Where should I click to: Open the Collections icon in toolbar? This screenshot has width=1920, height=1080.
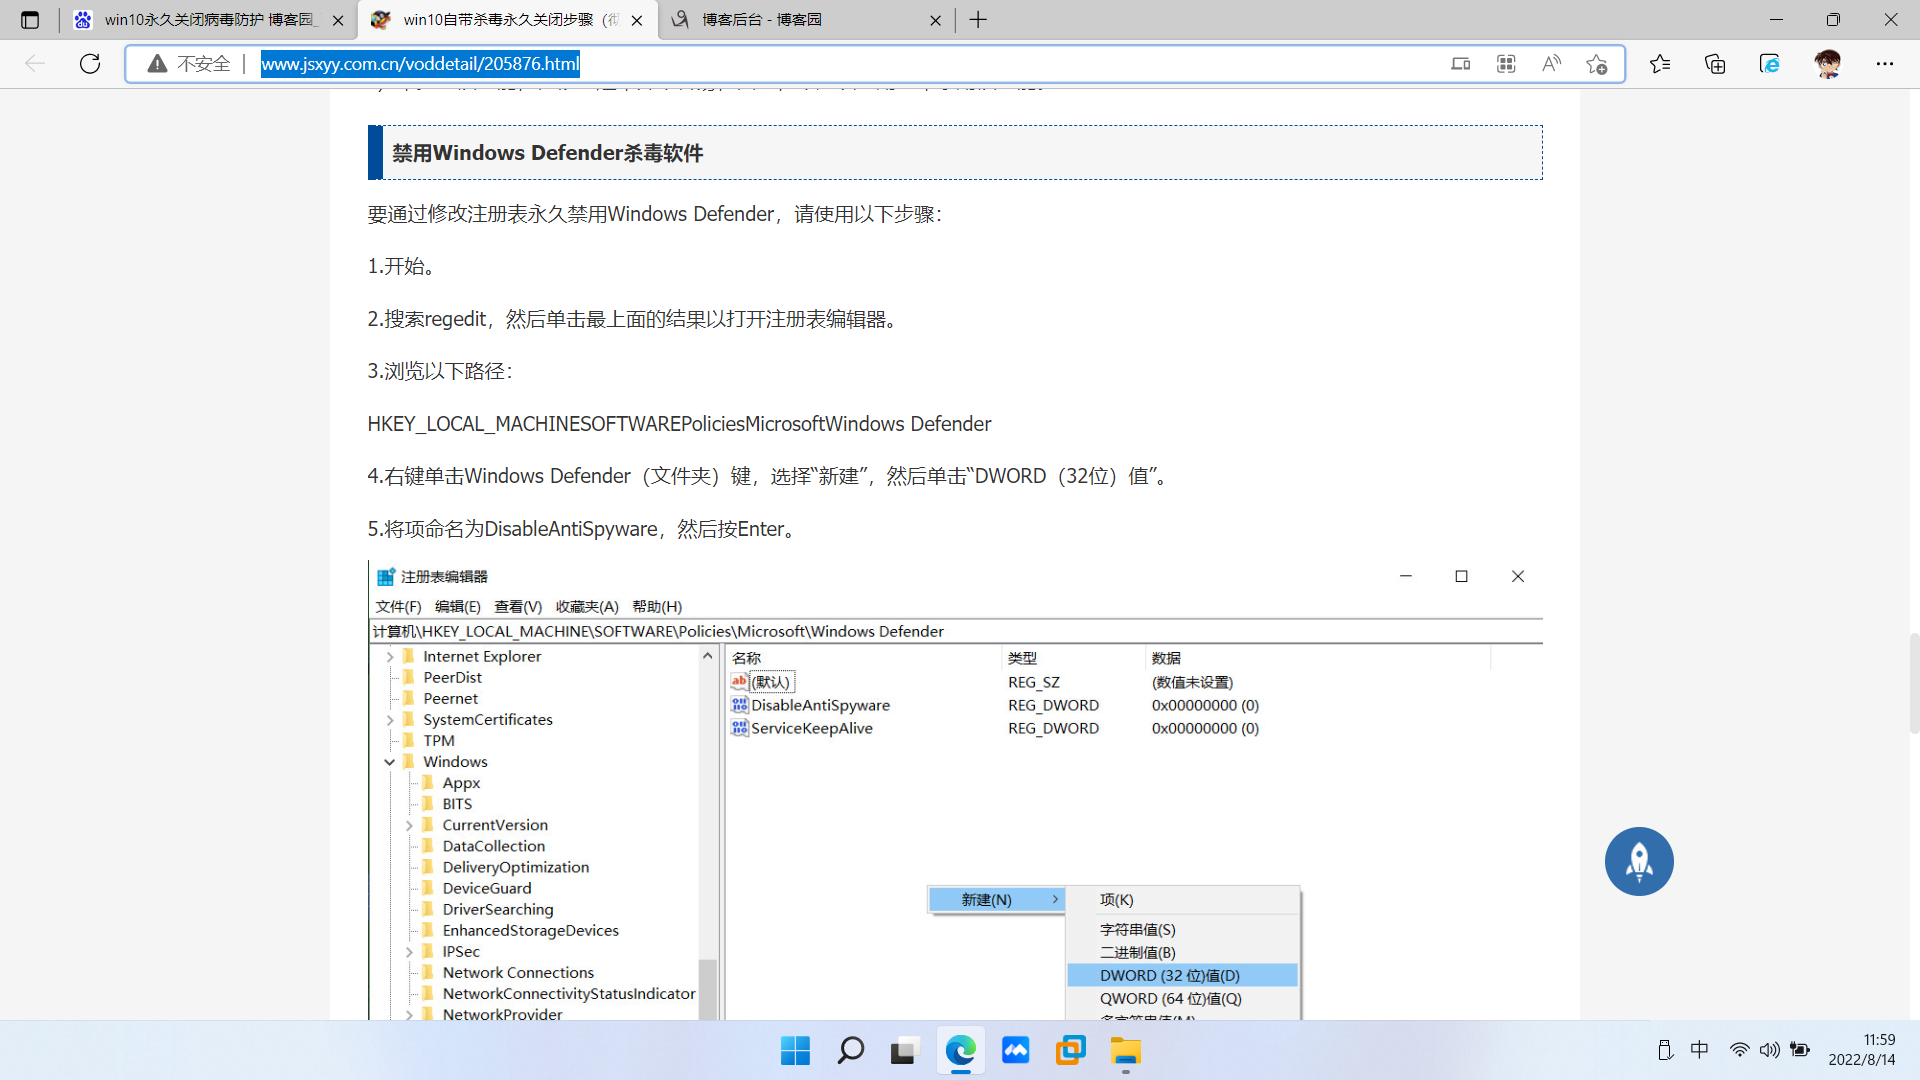(x=1715, y=64)
